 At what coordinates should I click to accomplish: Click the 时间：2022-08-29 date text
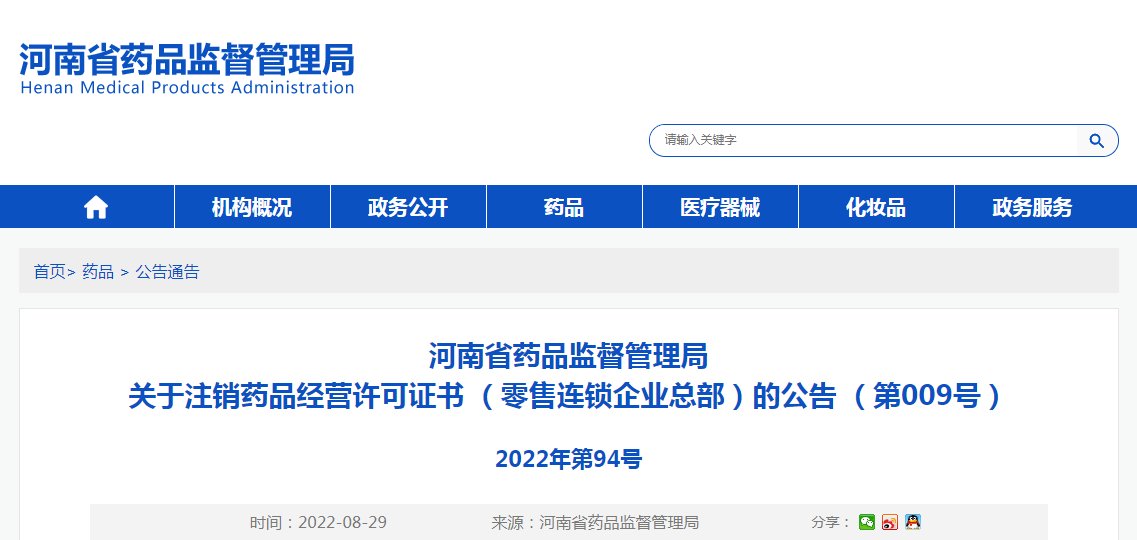pyautogui.click(x=318, y=523)
